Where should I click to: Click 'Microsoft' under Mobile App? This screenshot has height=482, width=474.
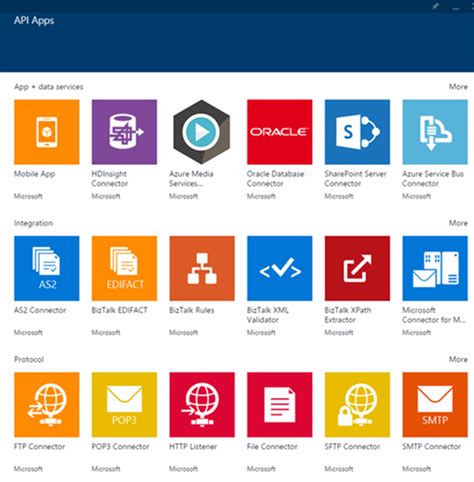click(x=28, y=196)
